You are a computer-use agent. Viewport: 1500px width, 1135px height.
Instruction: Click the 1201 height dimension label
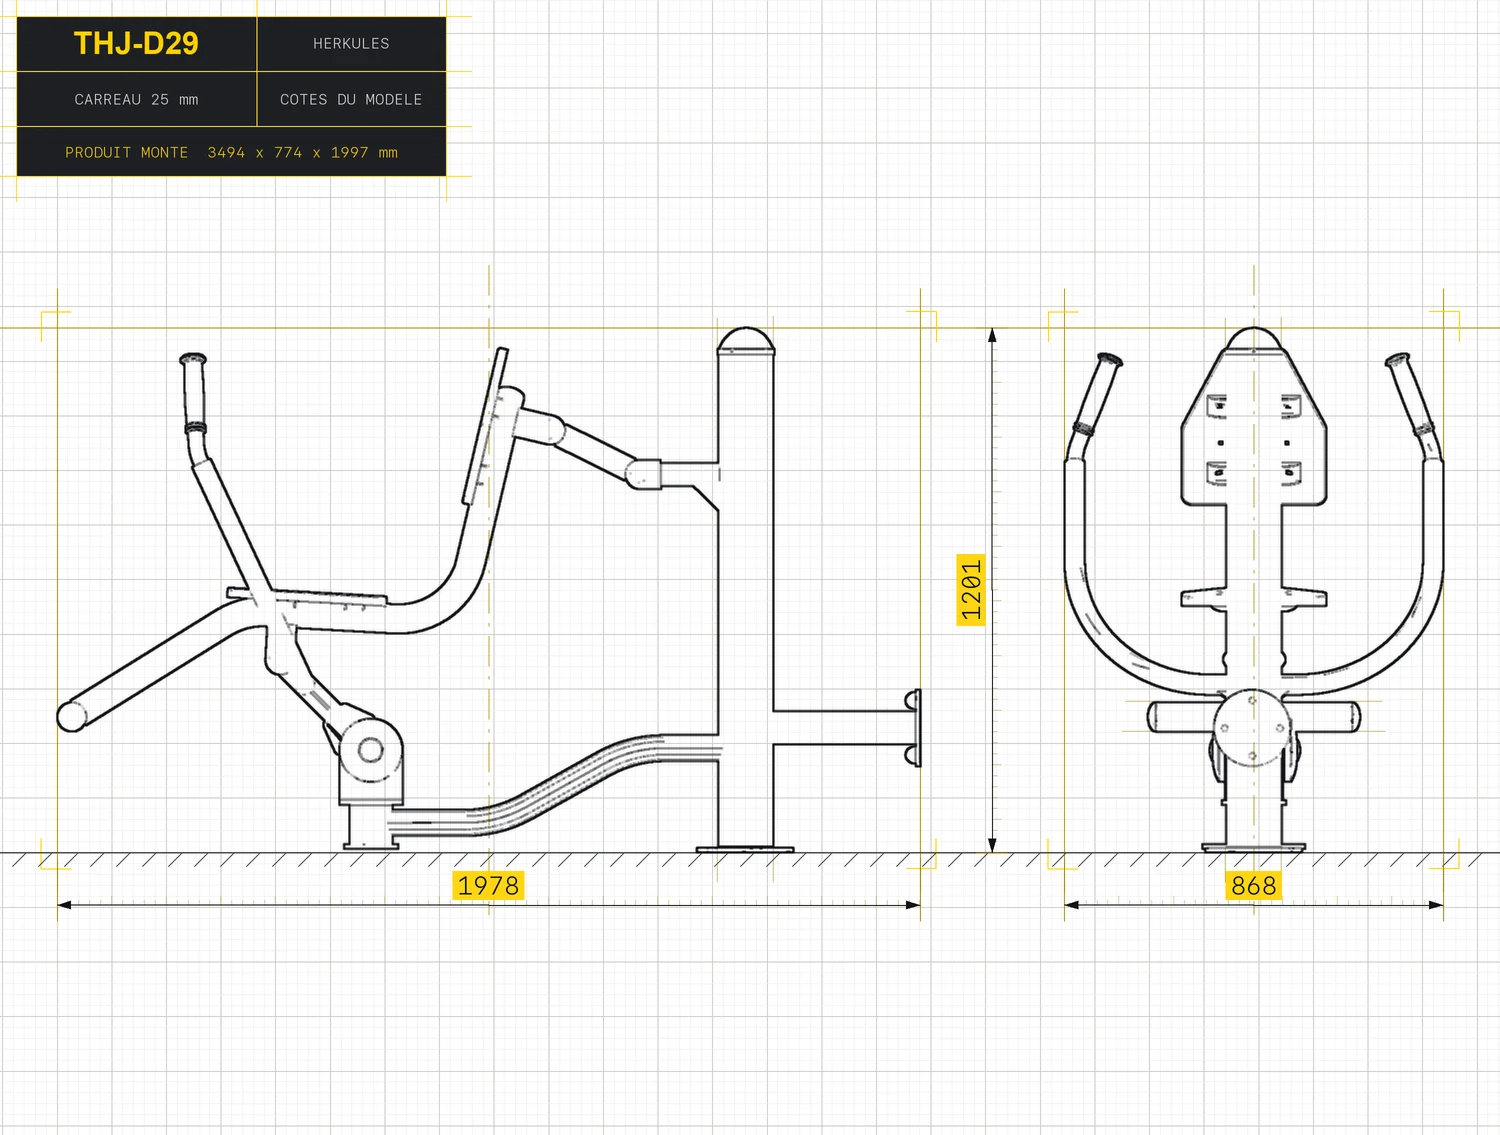(971, 589)
